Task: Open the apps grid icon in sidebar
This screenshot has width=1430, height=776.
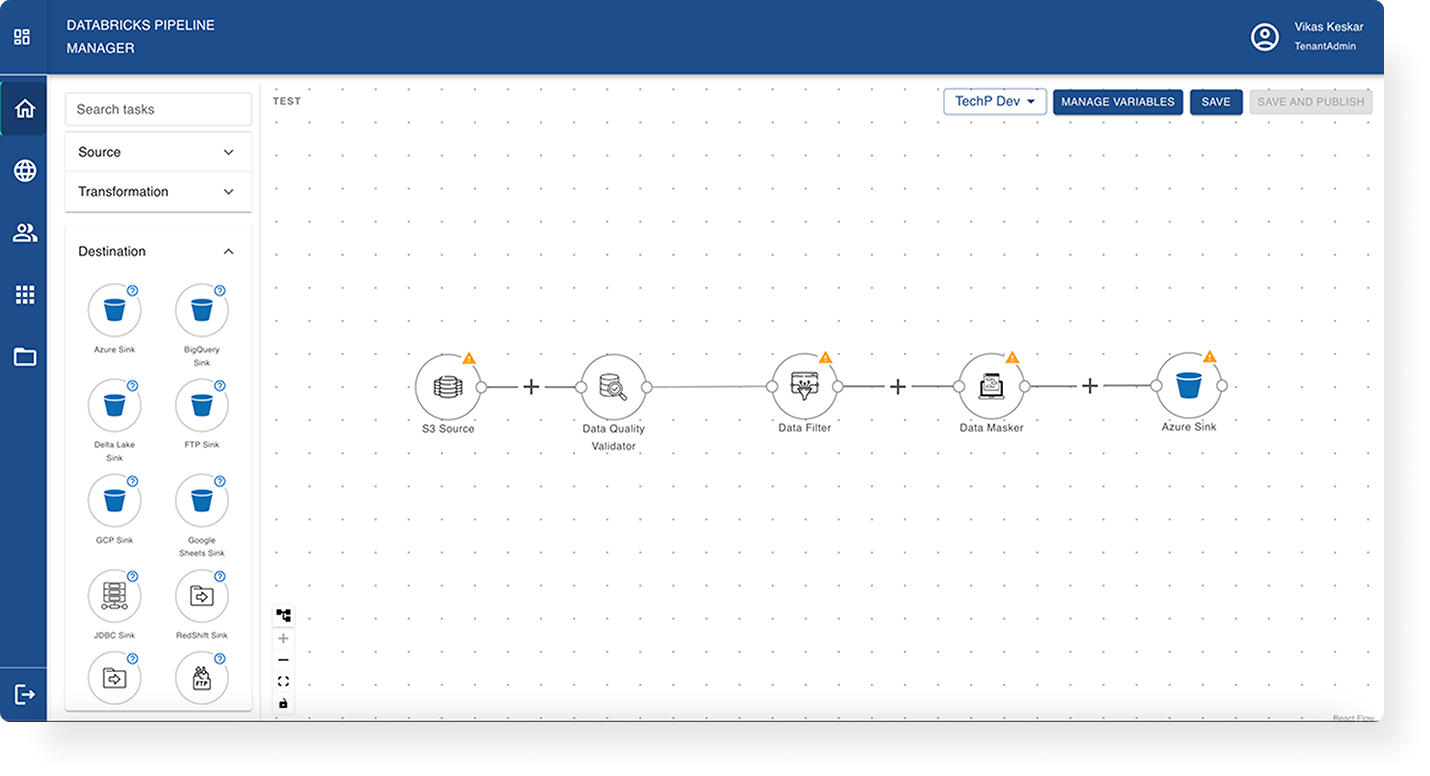Action: pos(25,294)
